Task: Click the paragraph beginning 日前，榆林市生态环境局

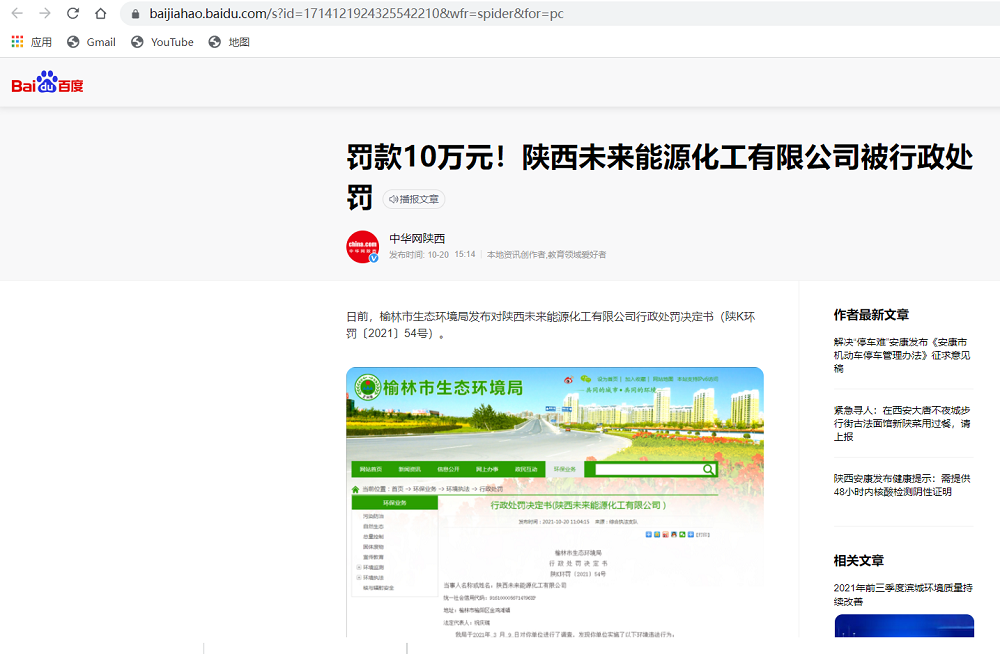Action: [x=550, y=325]
